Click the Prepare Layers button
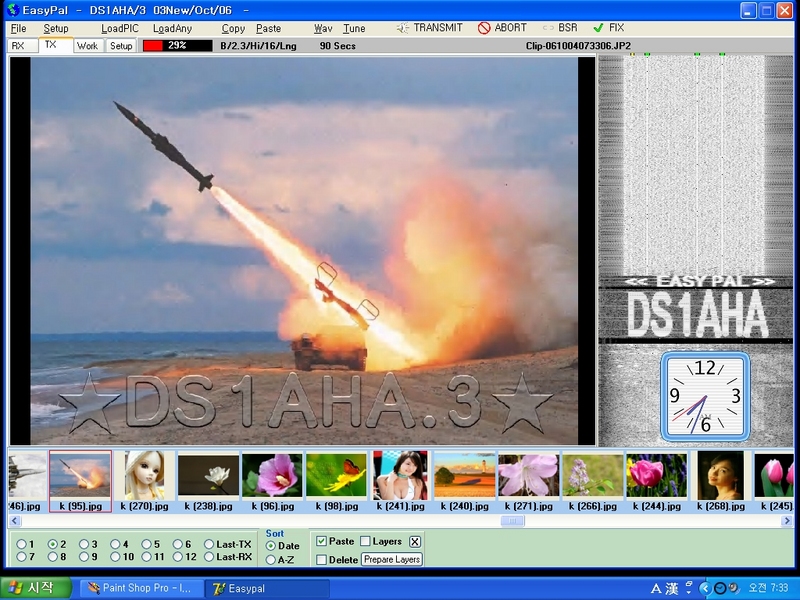Screen dimensions: 800x600 (x=392, y=560)
